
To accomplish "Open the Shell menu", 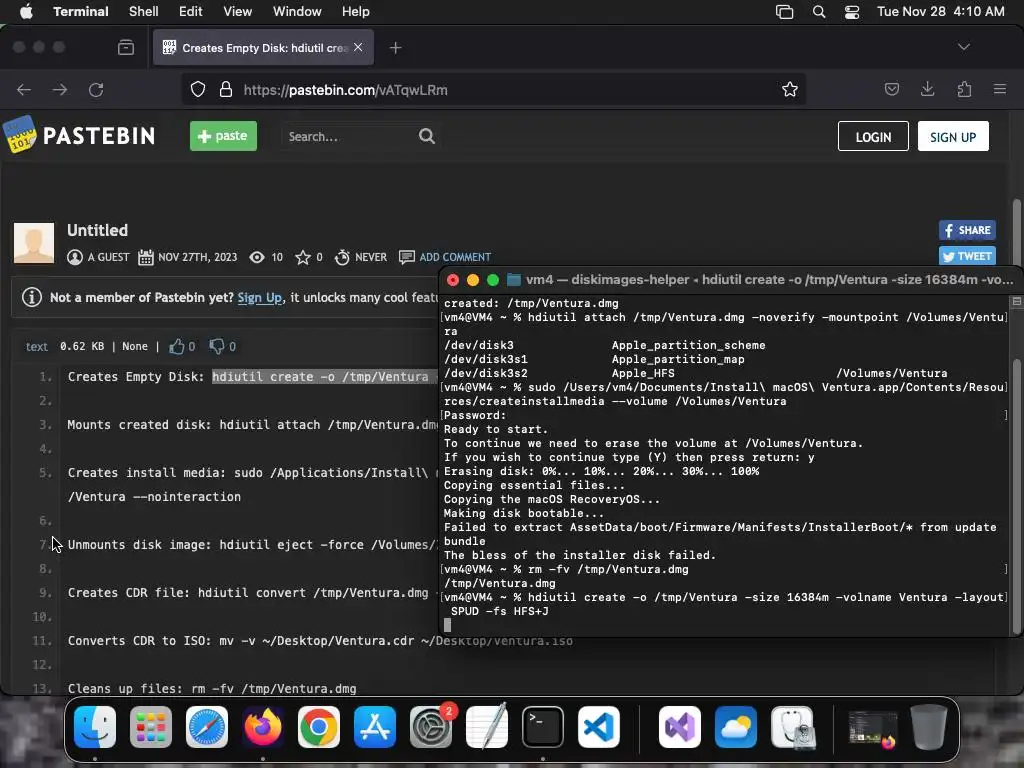I will [143, 11].
